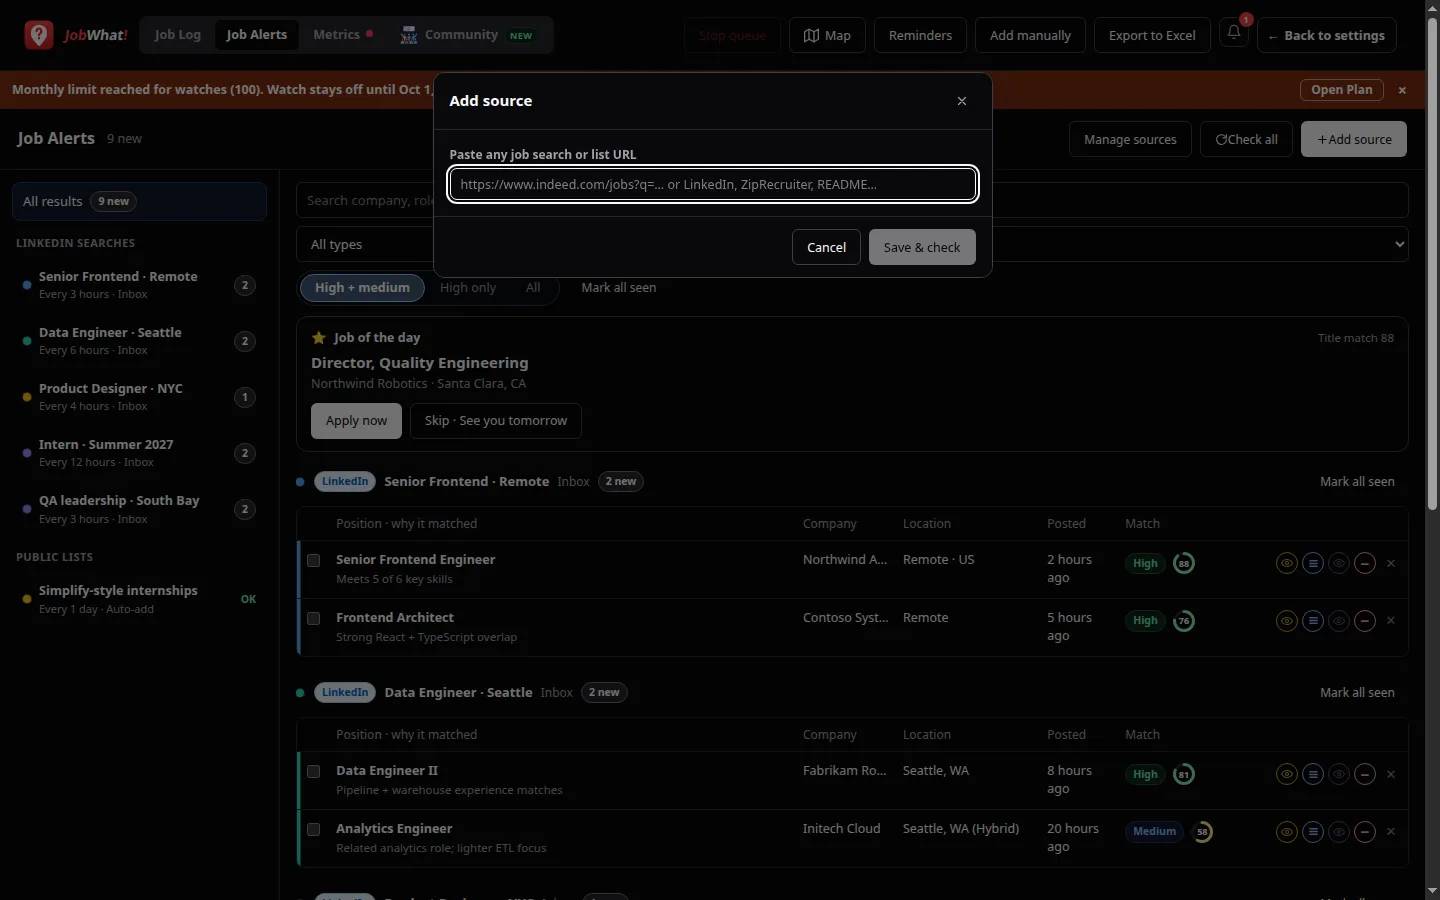Click Apply now for Job of the day
Image resolution: width=1440 pixels, height=900 pixels.
[x=356, y=421]
